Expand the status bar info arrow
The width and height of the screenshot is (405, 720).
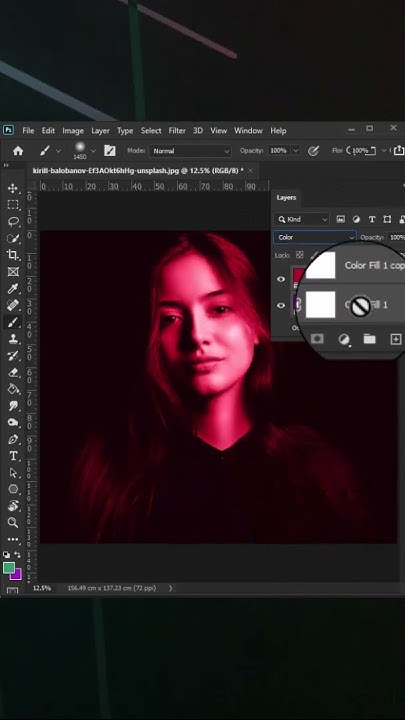[170, 588]
